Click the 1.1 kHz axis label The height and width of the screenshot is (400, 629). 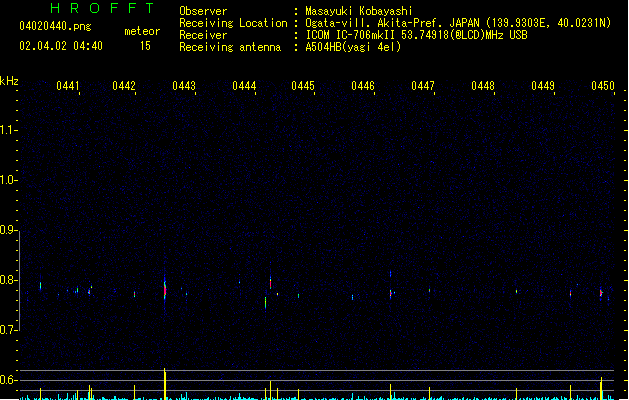pyautogui.click(x=8, y=130)
